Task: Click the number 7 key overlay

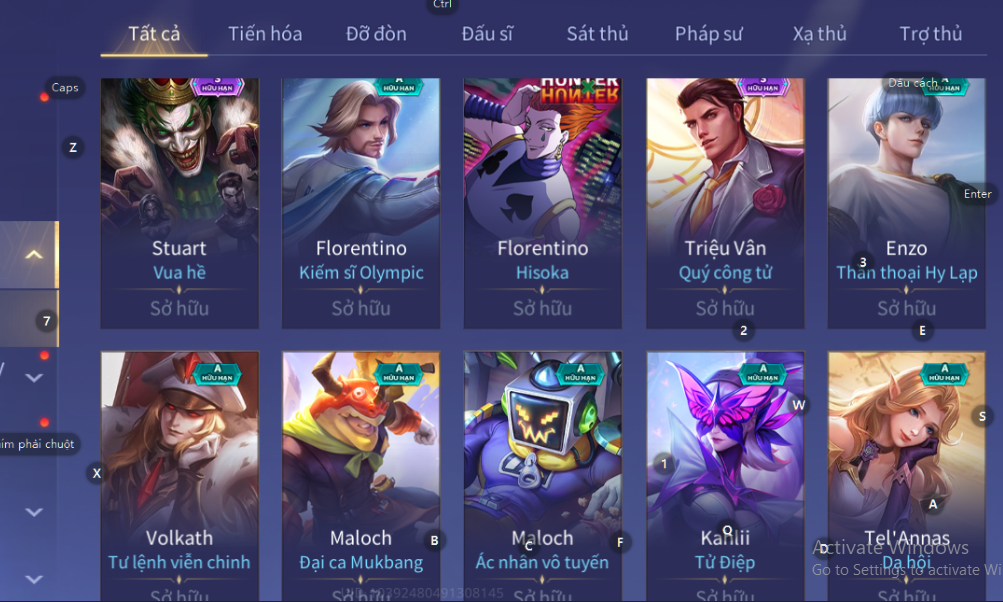Action: (x=46, y=321)
